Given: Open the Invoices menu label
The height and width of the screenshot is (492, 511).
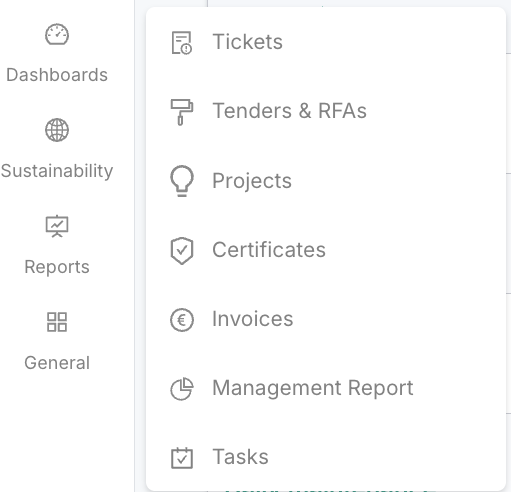Looking at the screenshot, I should (253, 319).
